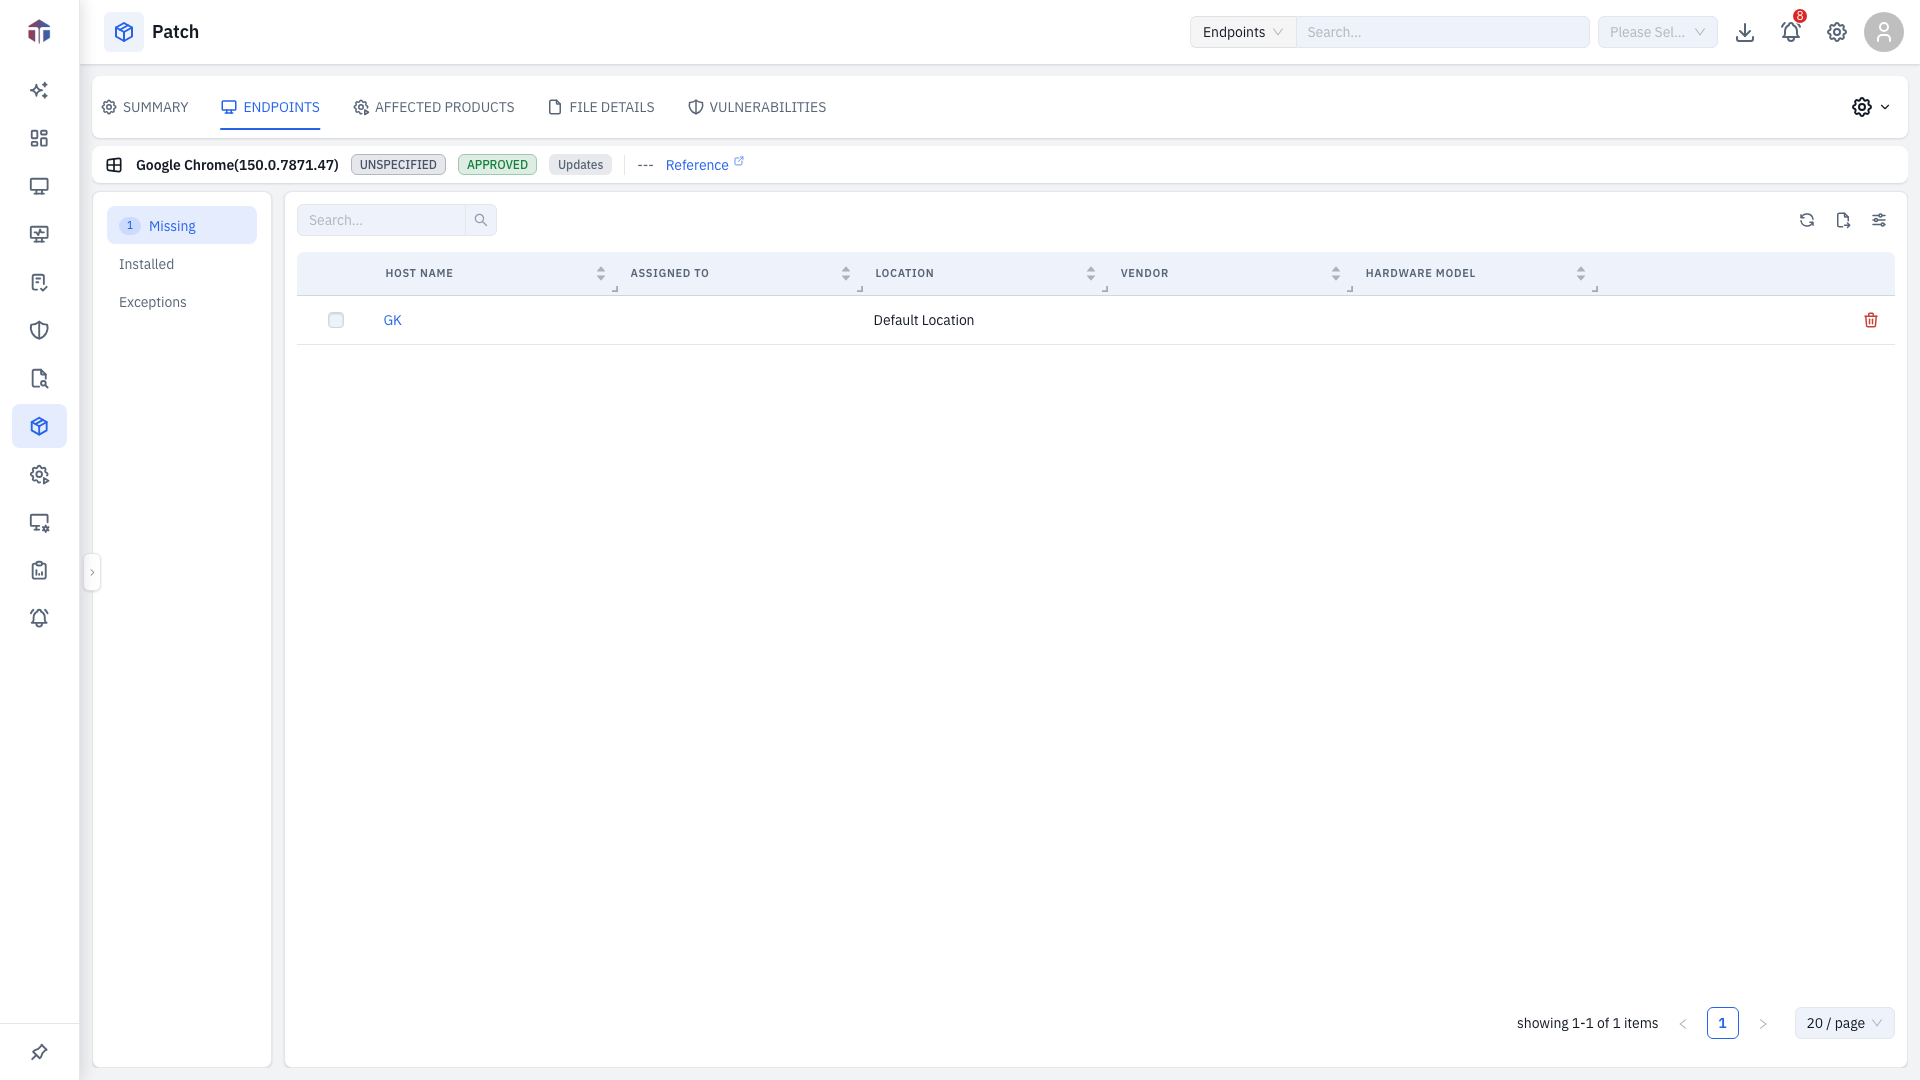The image size is (1920, 1080).
Task: Open the Affected Products tab
Action: [x=434, y=107]
